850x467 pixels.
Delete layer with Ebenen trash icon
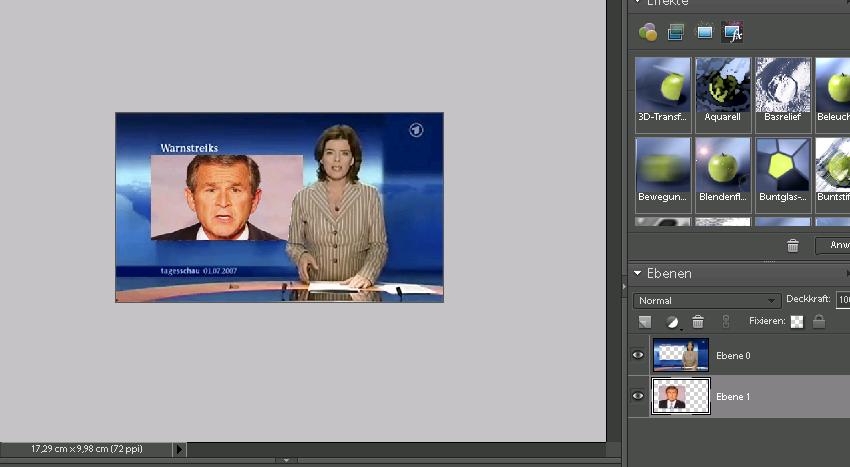click(698, 322)
